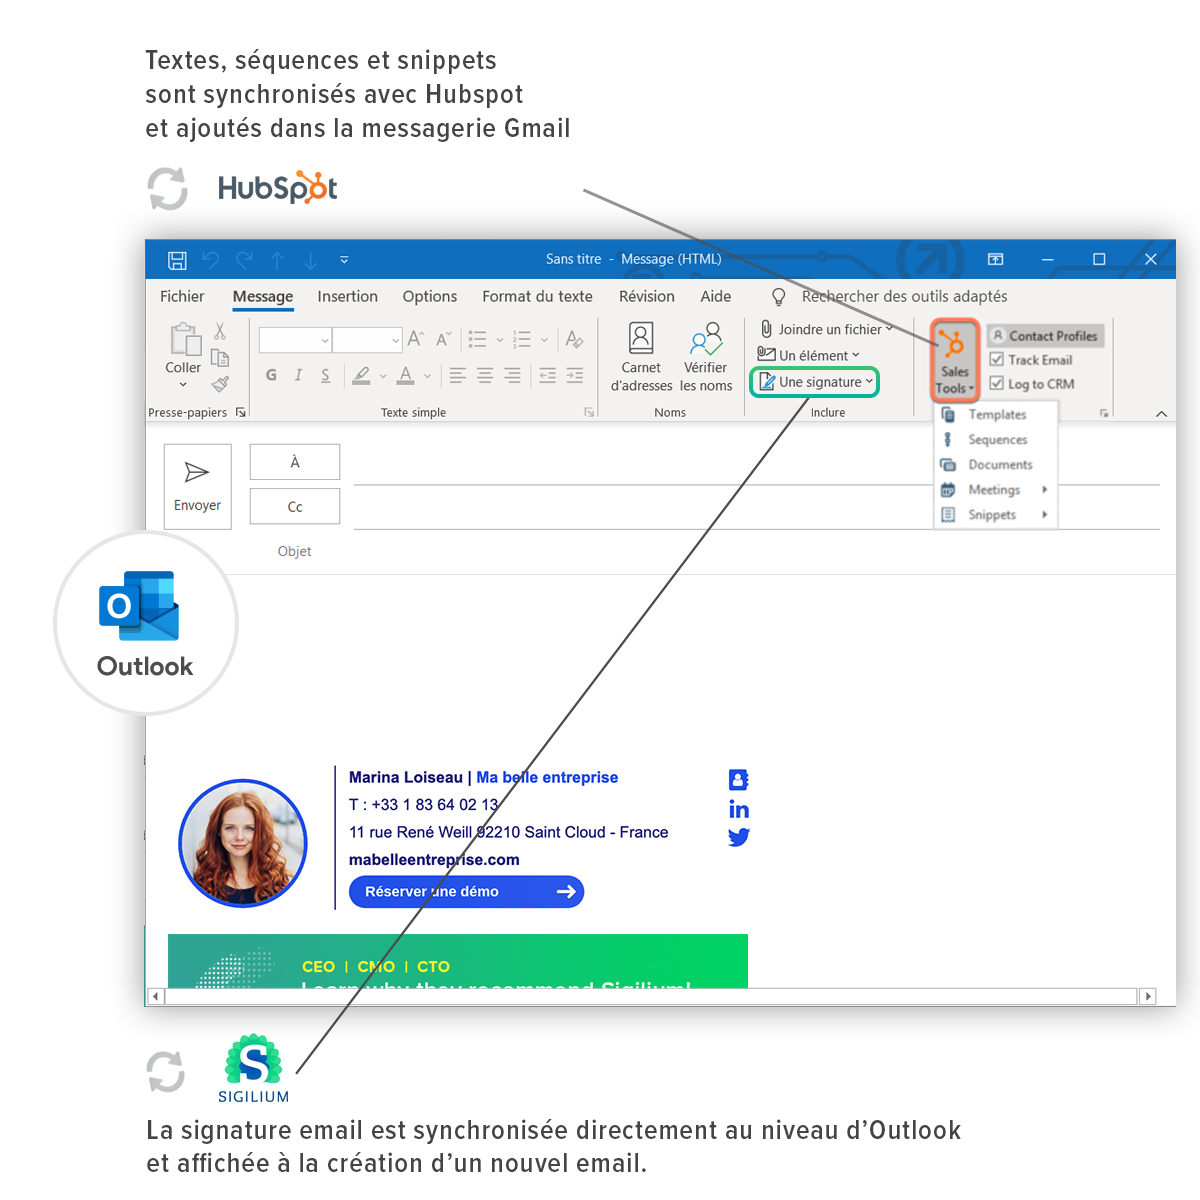Align text to the left
Screen dimensions: 1200x1200
coord(457,375)
